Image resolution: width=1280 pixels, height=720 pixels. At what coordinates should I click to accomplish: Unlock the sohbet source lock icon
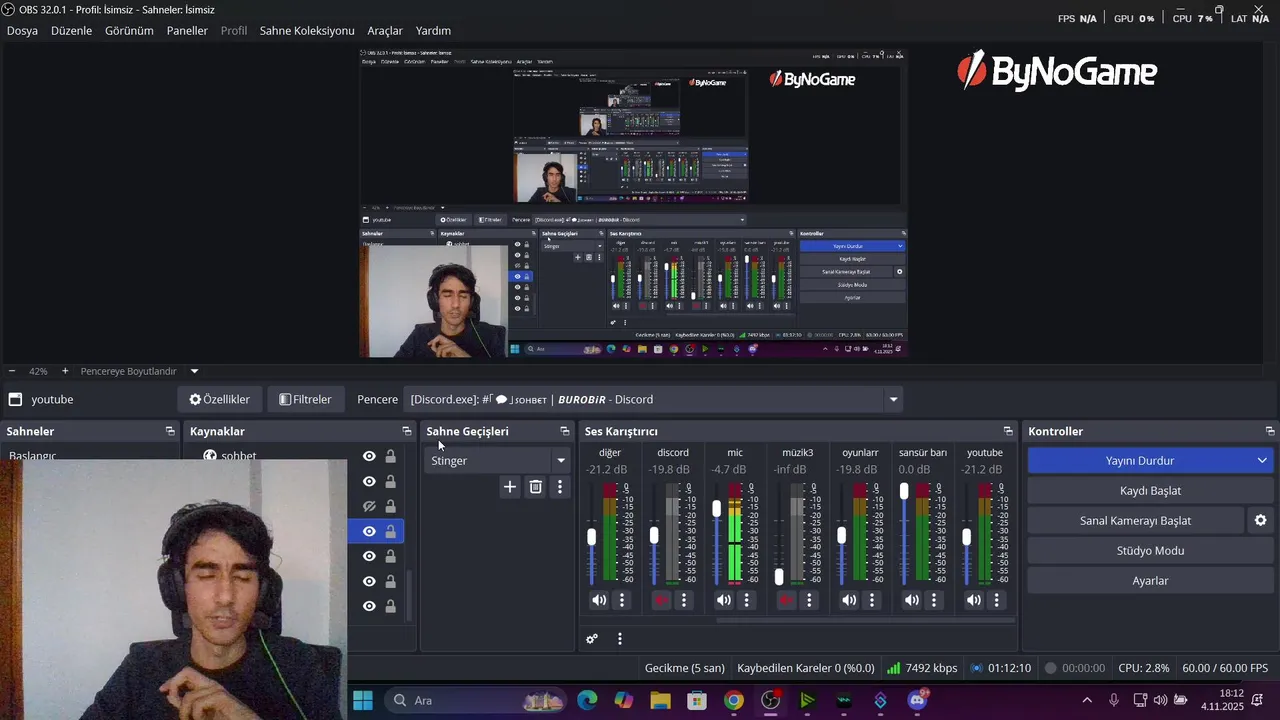(x=391, y=456)
